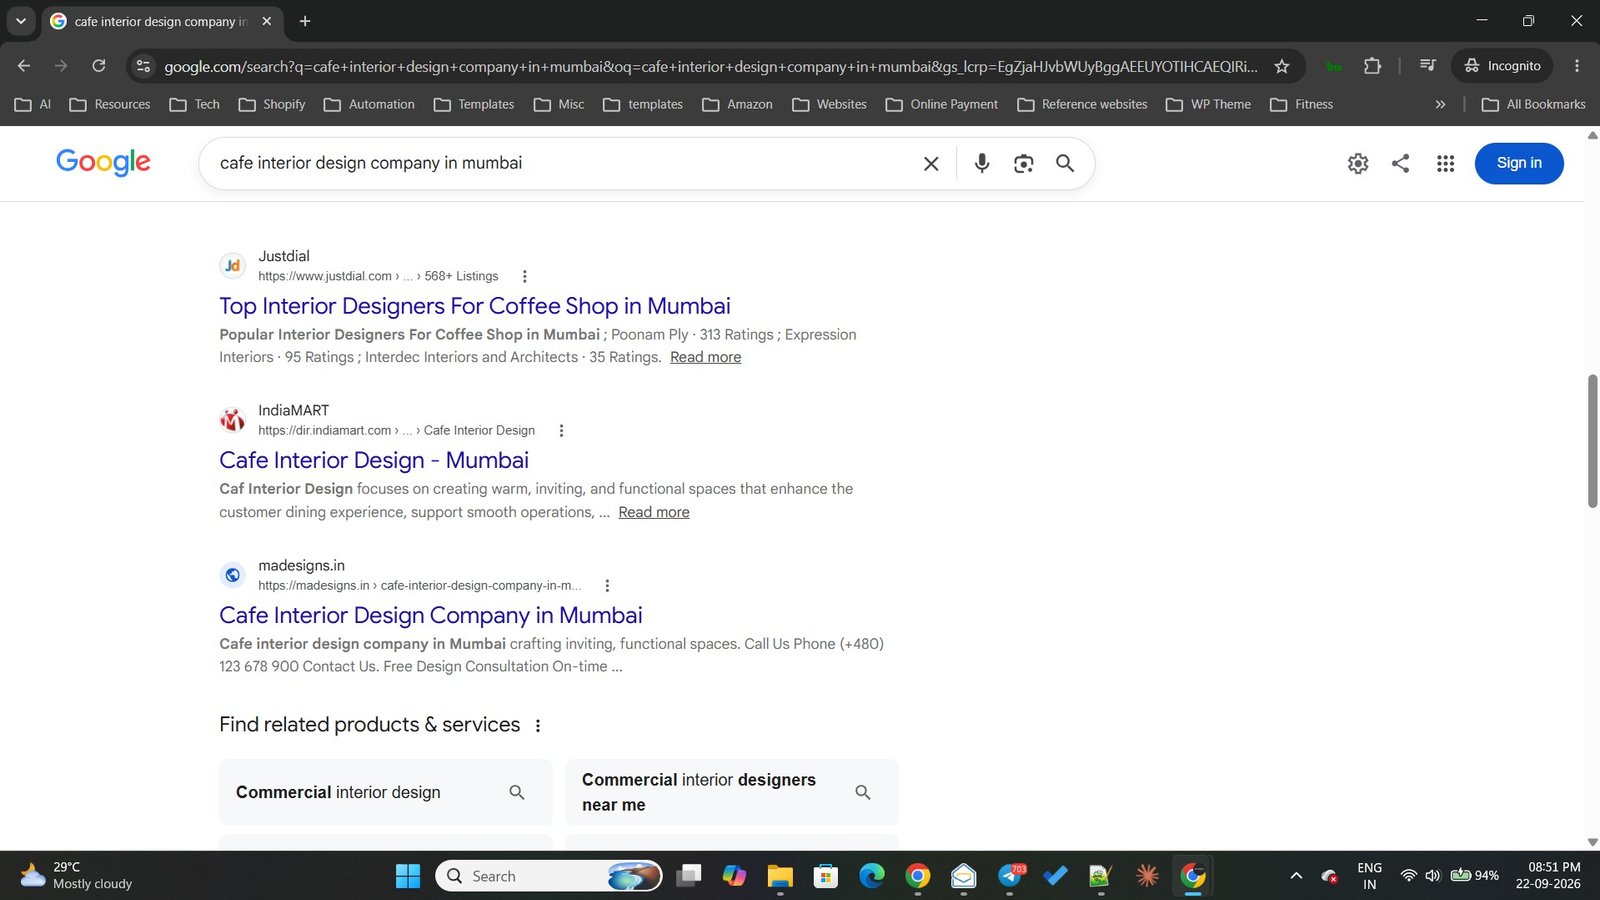Open media controls icon in Chrome toolbar
Image resolution: width=1600 pixels, height=900 pixels.
[1427, 66]
